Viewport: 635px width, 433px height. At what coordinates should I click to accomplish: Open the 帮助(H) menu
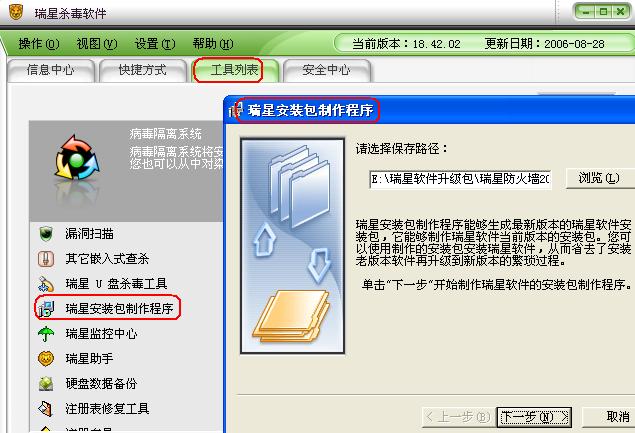pyautogui.click(x=213, y=44)
